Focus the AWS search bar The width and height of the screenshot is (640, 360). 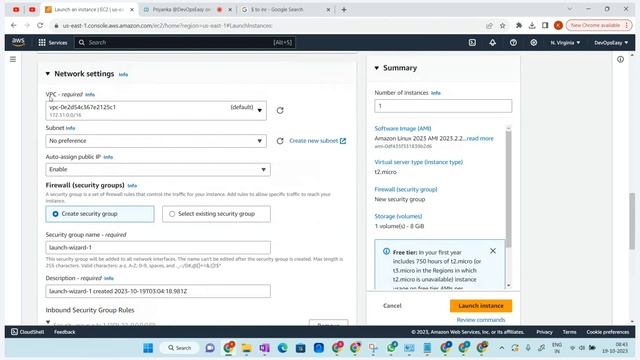tap(185, 42)
